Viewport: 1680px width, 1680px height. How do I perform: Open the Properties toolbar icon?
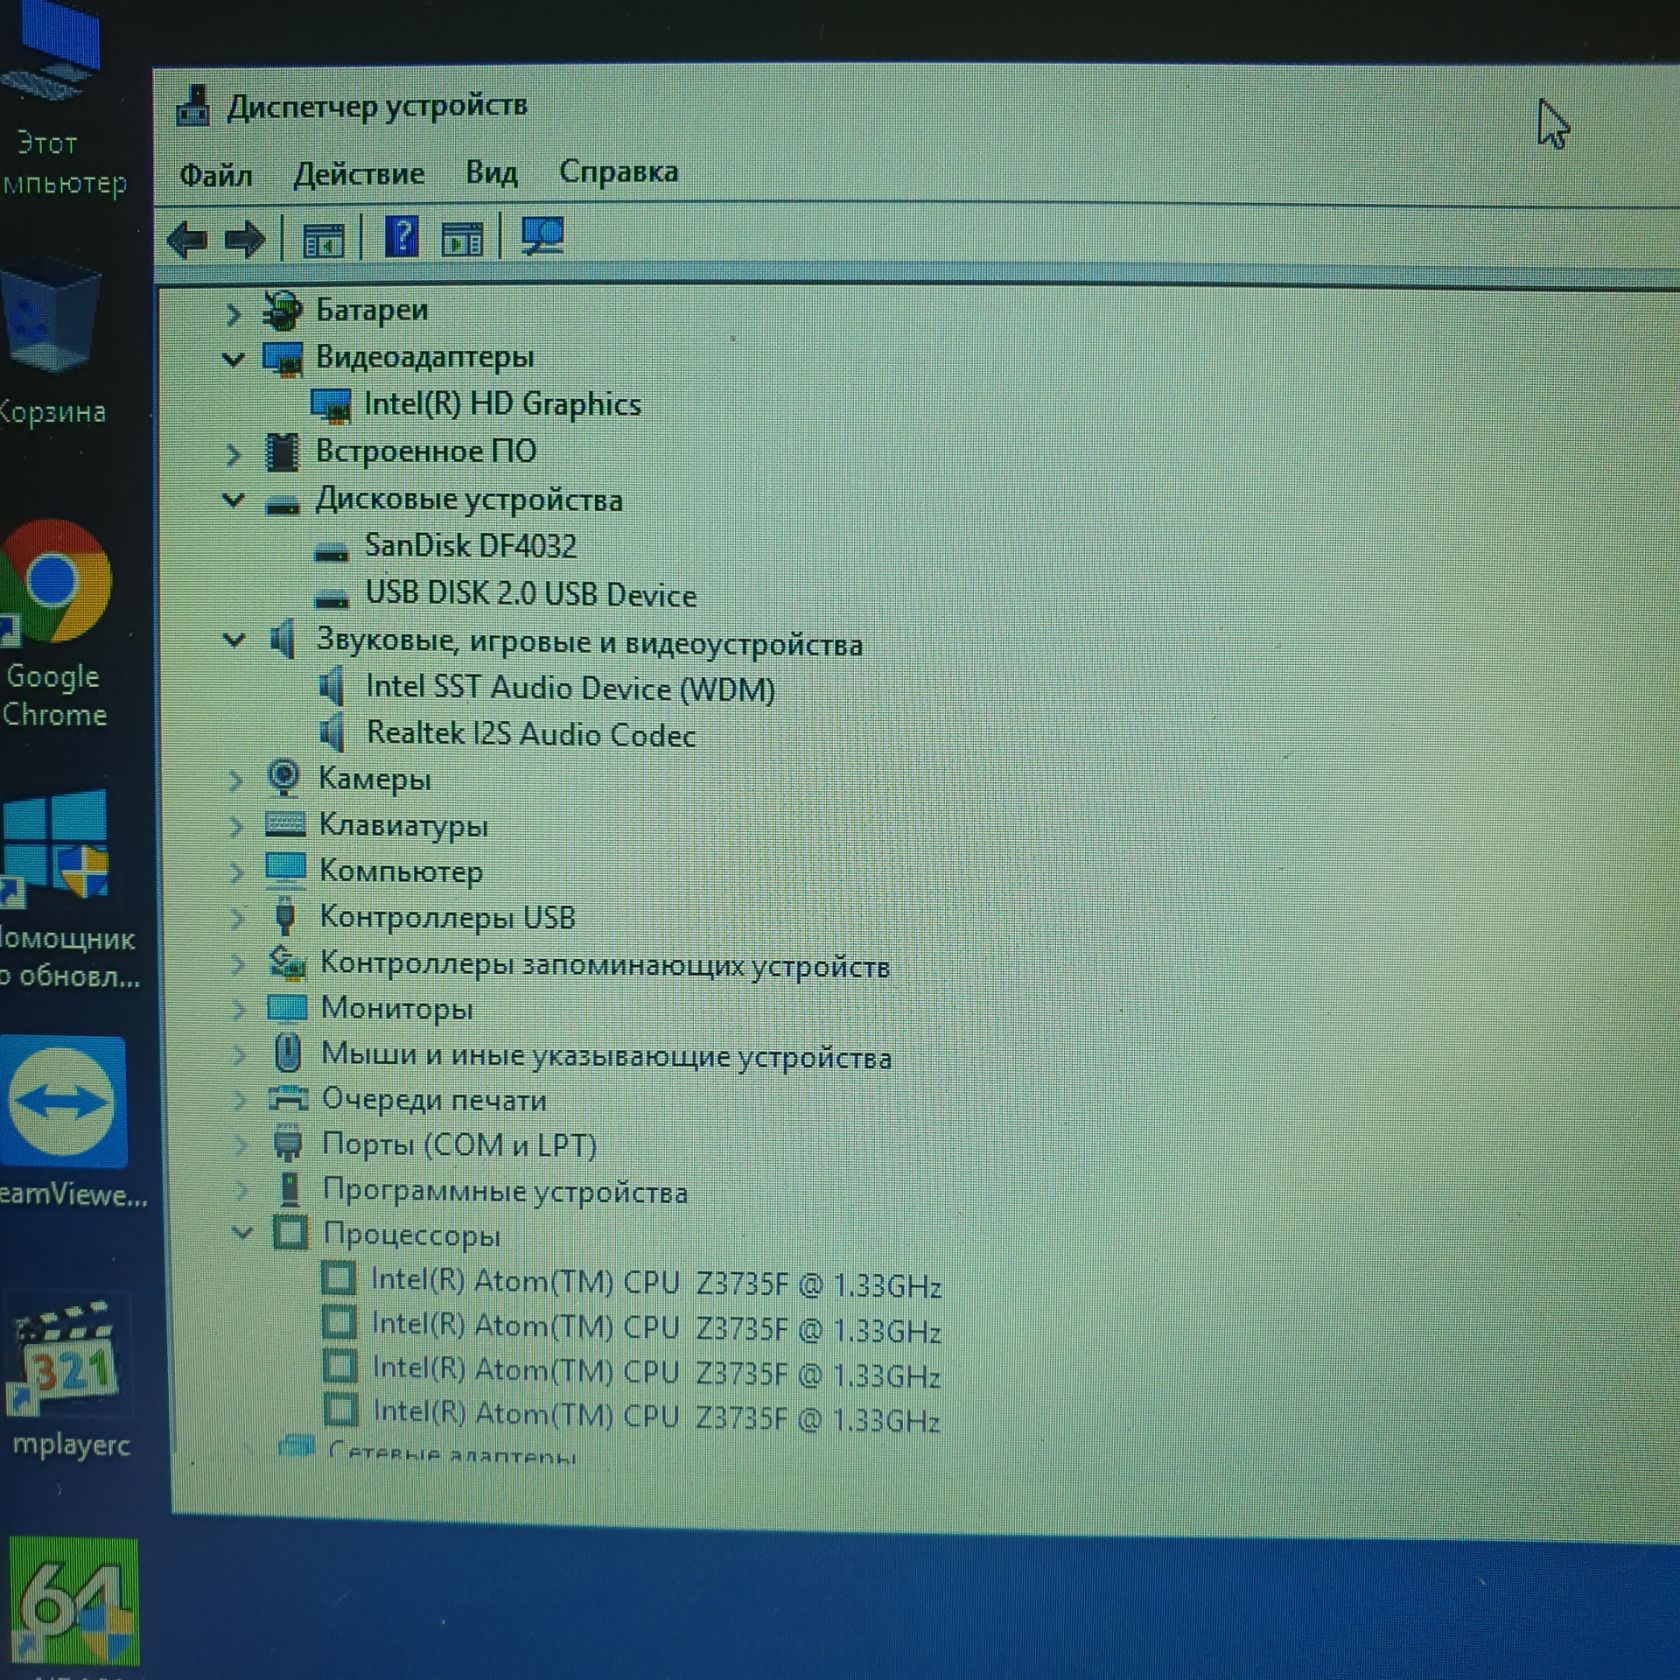tap(322, 240)
